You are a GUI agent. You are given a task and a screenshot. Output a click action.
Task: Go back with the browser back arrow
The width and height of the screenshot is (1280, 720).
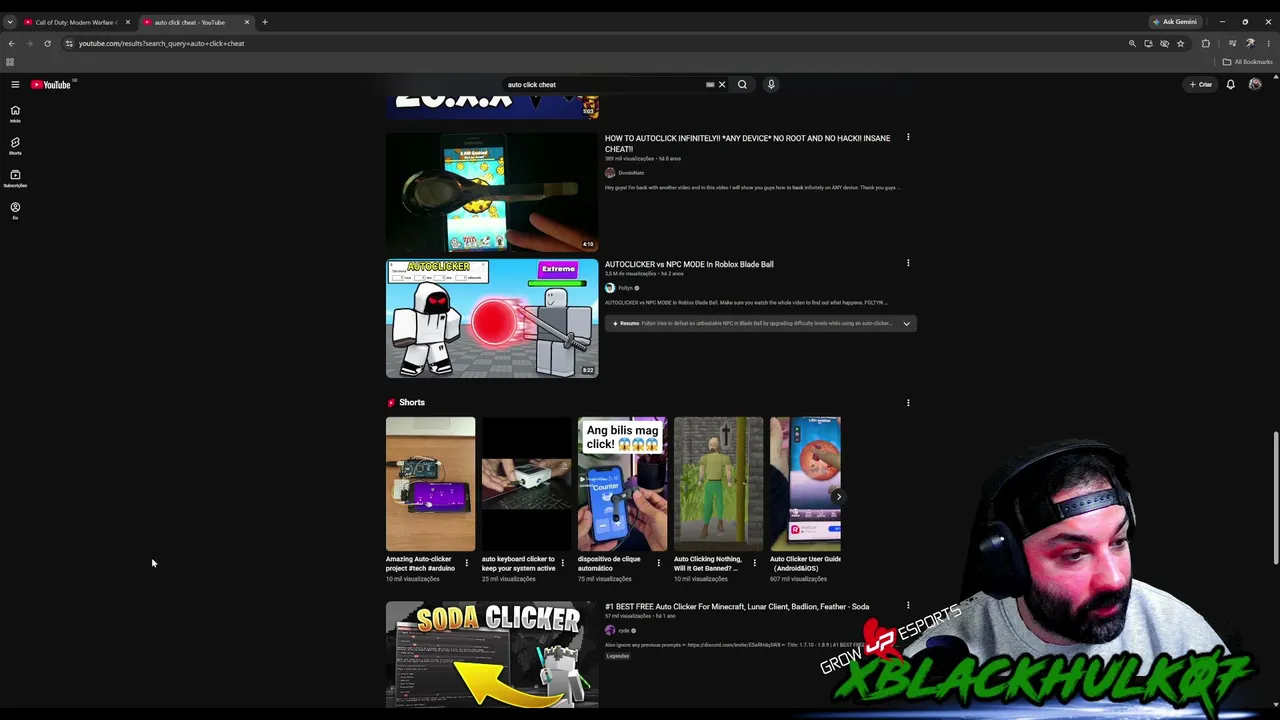pos(12,44)
